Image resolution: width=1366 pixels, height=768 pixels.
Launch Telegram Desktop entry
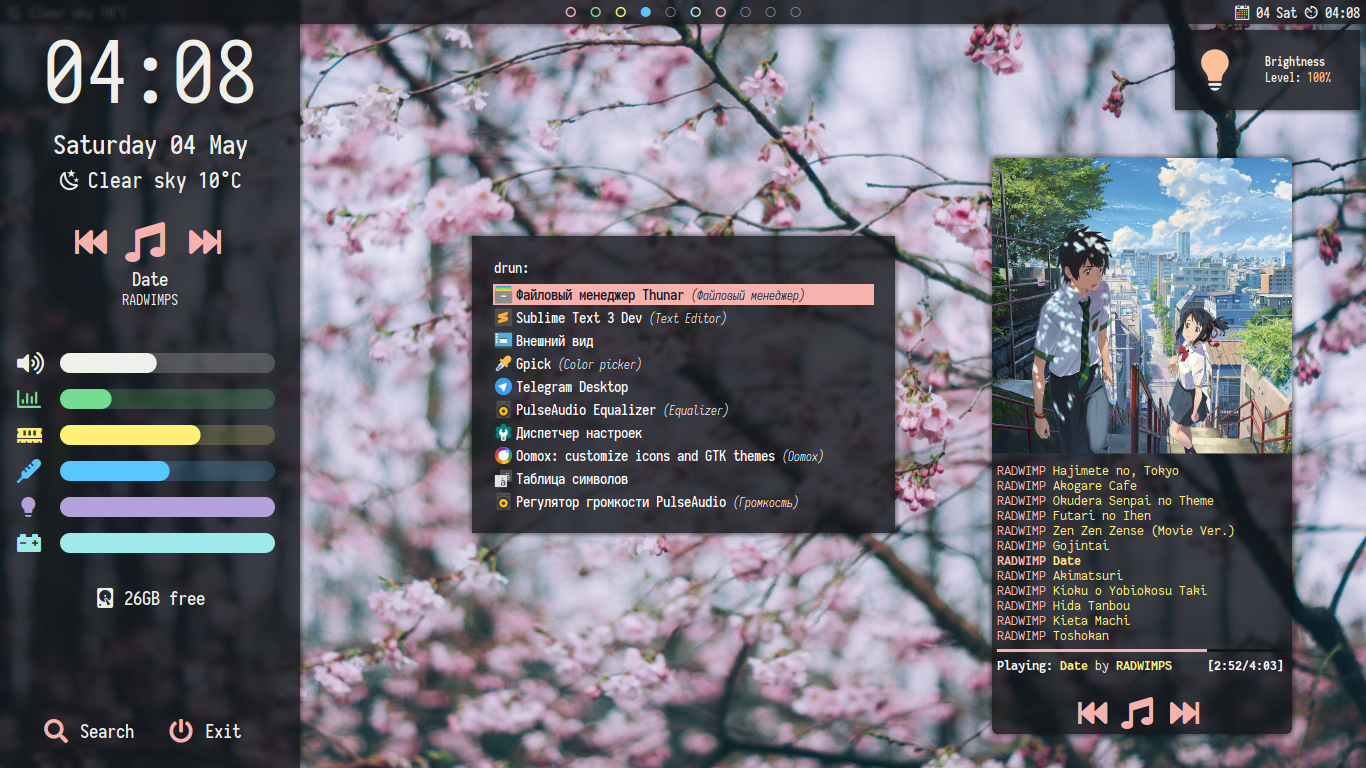point(683,387)
